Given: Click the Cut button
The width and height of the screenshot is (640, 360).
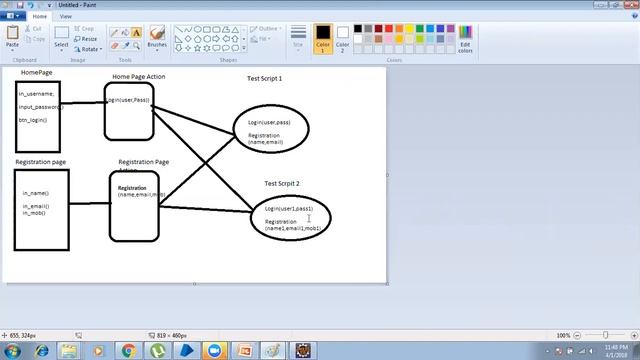Looking at the screenshot, I should [33, 29].
